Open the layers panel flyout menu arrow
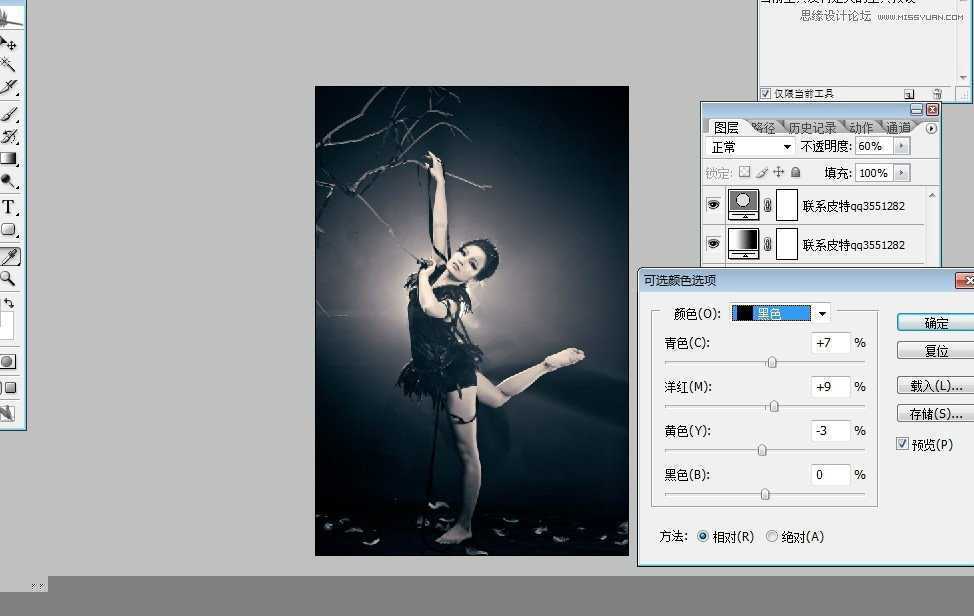This screenshot has width=974, height=616. [931, 129]
